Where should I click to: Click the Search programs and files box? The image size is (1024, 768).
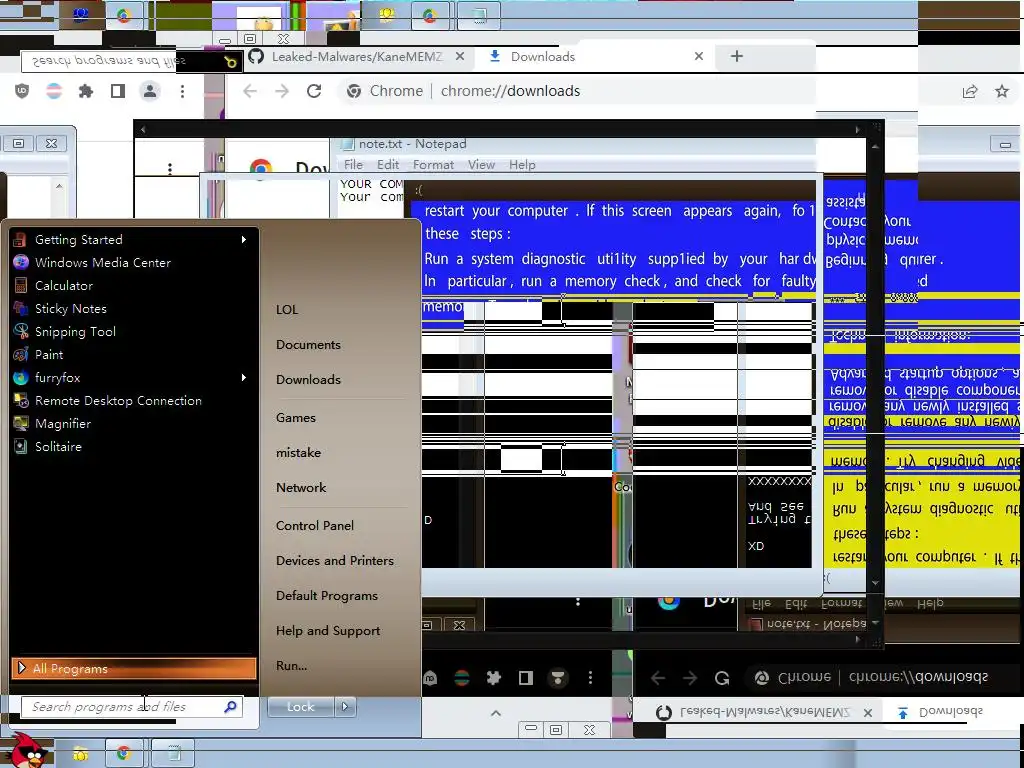131,707
